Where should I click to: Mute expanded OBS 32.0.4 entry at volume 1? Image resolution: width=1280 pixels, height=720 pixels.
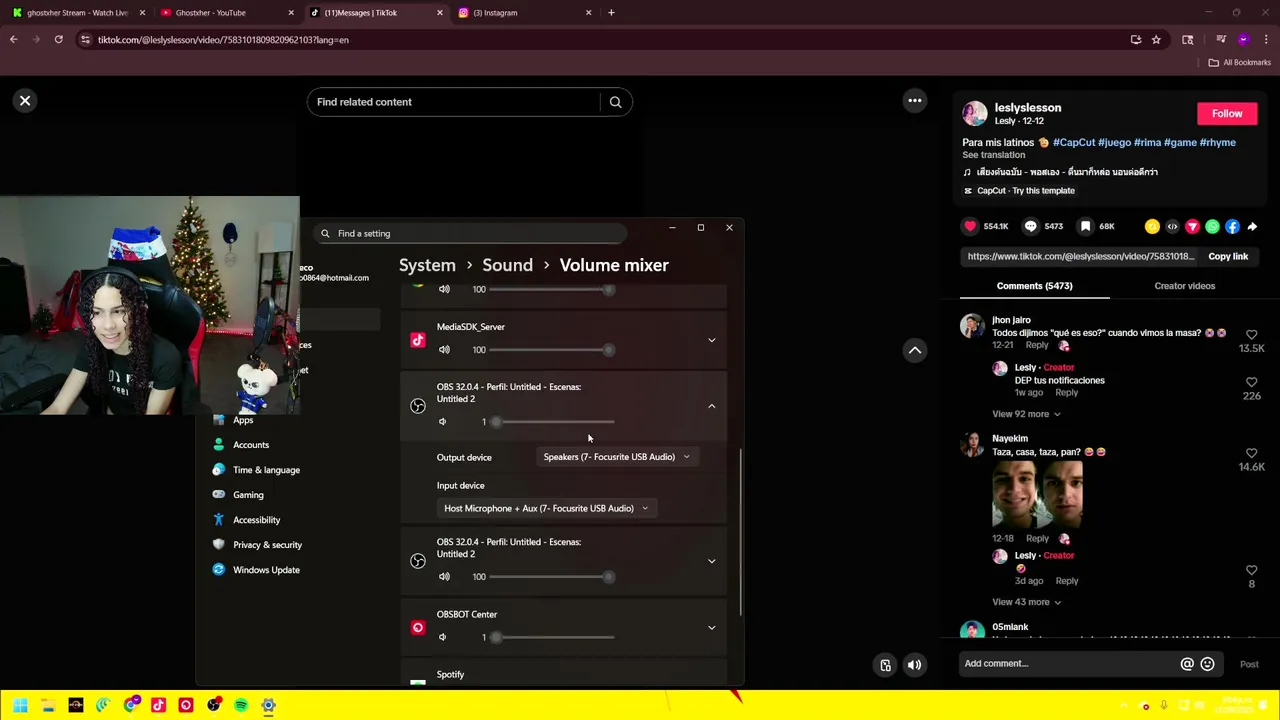443,422
